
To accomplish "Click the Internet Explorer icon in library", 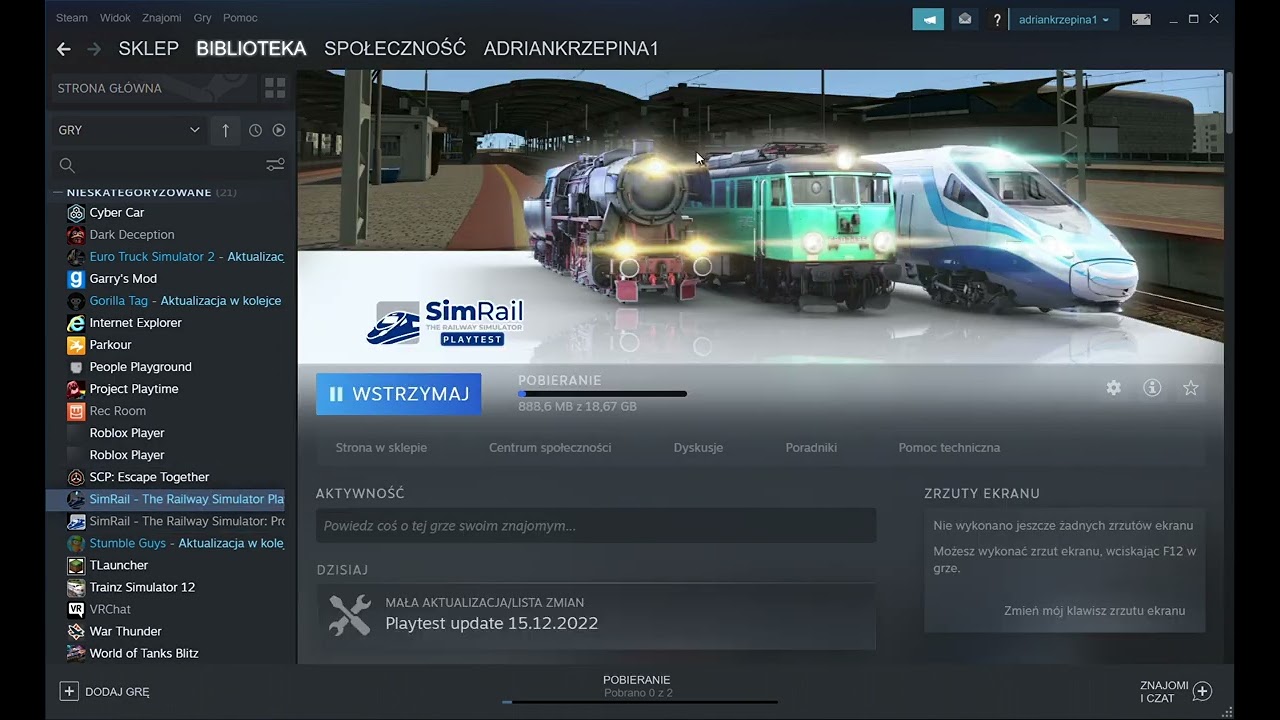I will pyautogui.click(x=76, y=323).
